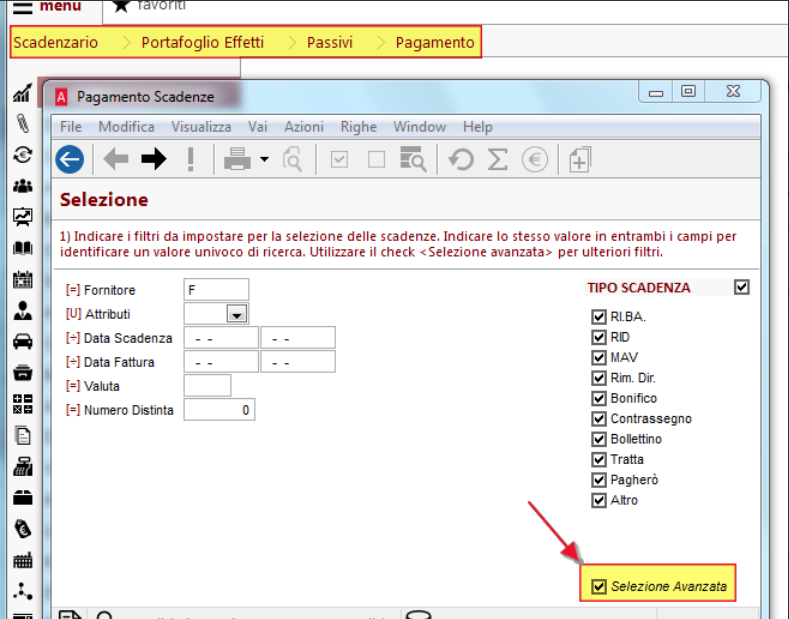This screenshot has width=789, height=619.
Task: Click the euro currency icon
Action: pyautogui.click(x=534, y=160)
